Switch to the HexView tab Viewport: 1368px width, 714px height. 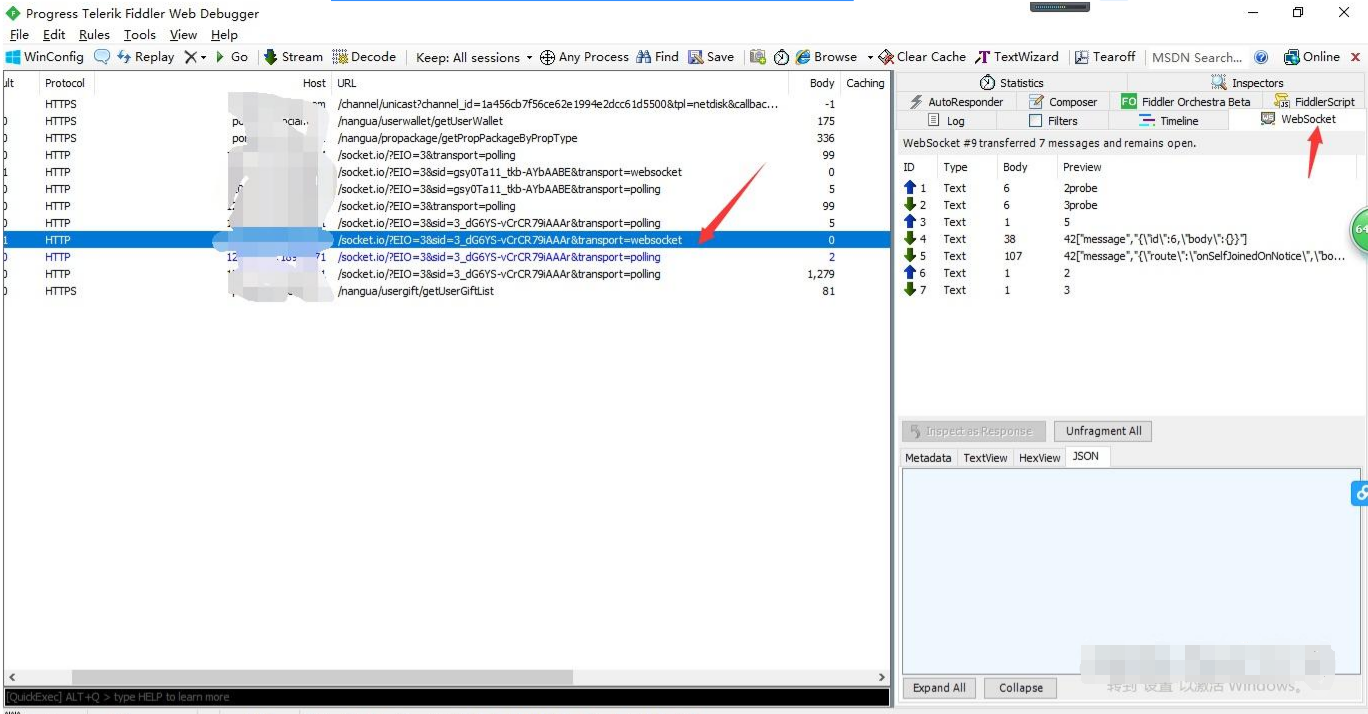click(1039, 457)
